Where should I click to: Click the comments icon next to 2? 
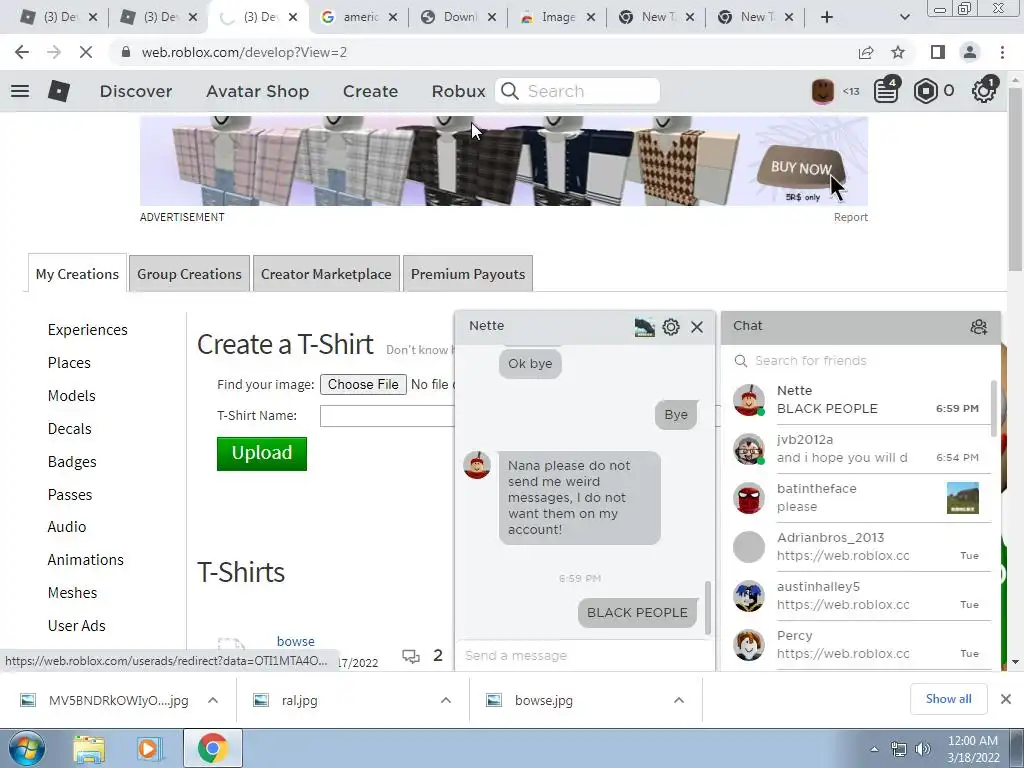pos(411,656)
